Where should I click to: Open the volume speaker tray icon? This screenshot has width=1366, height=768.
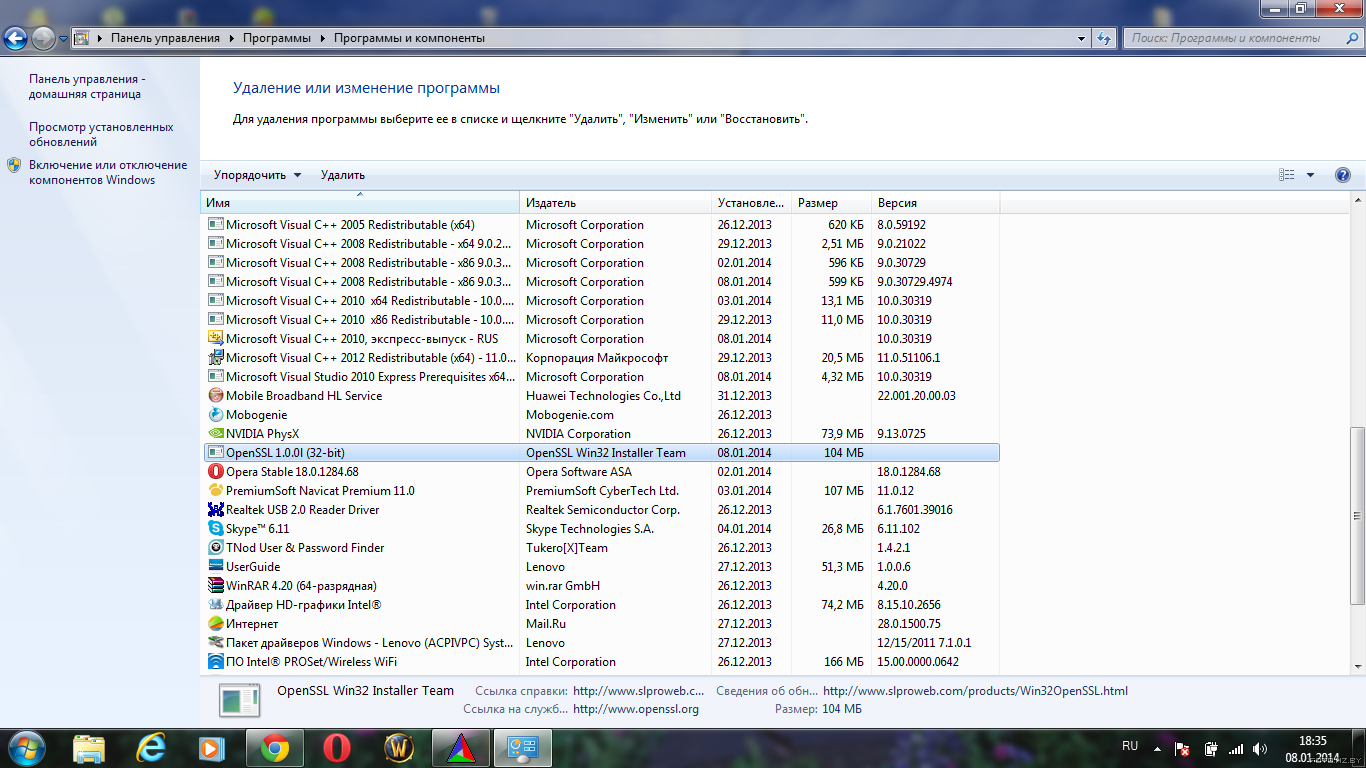(1260, 748)
